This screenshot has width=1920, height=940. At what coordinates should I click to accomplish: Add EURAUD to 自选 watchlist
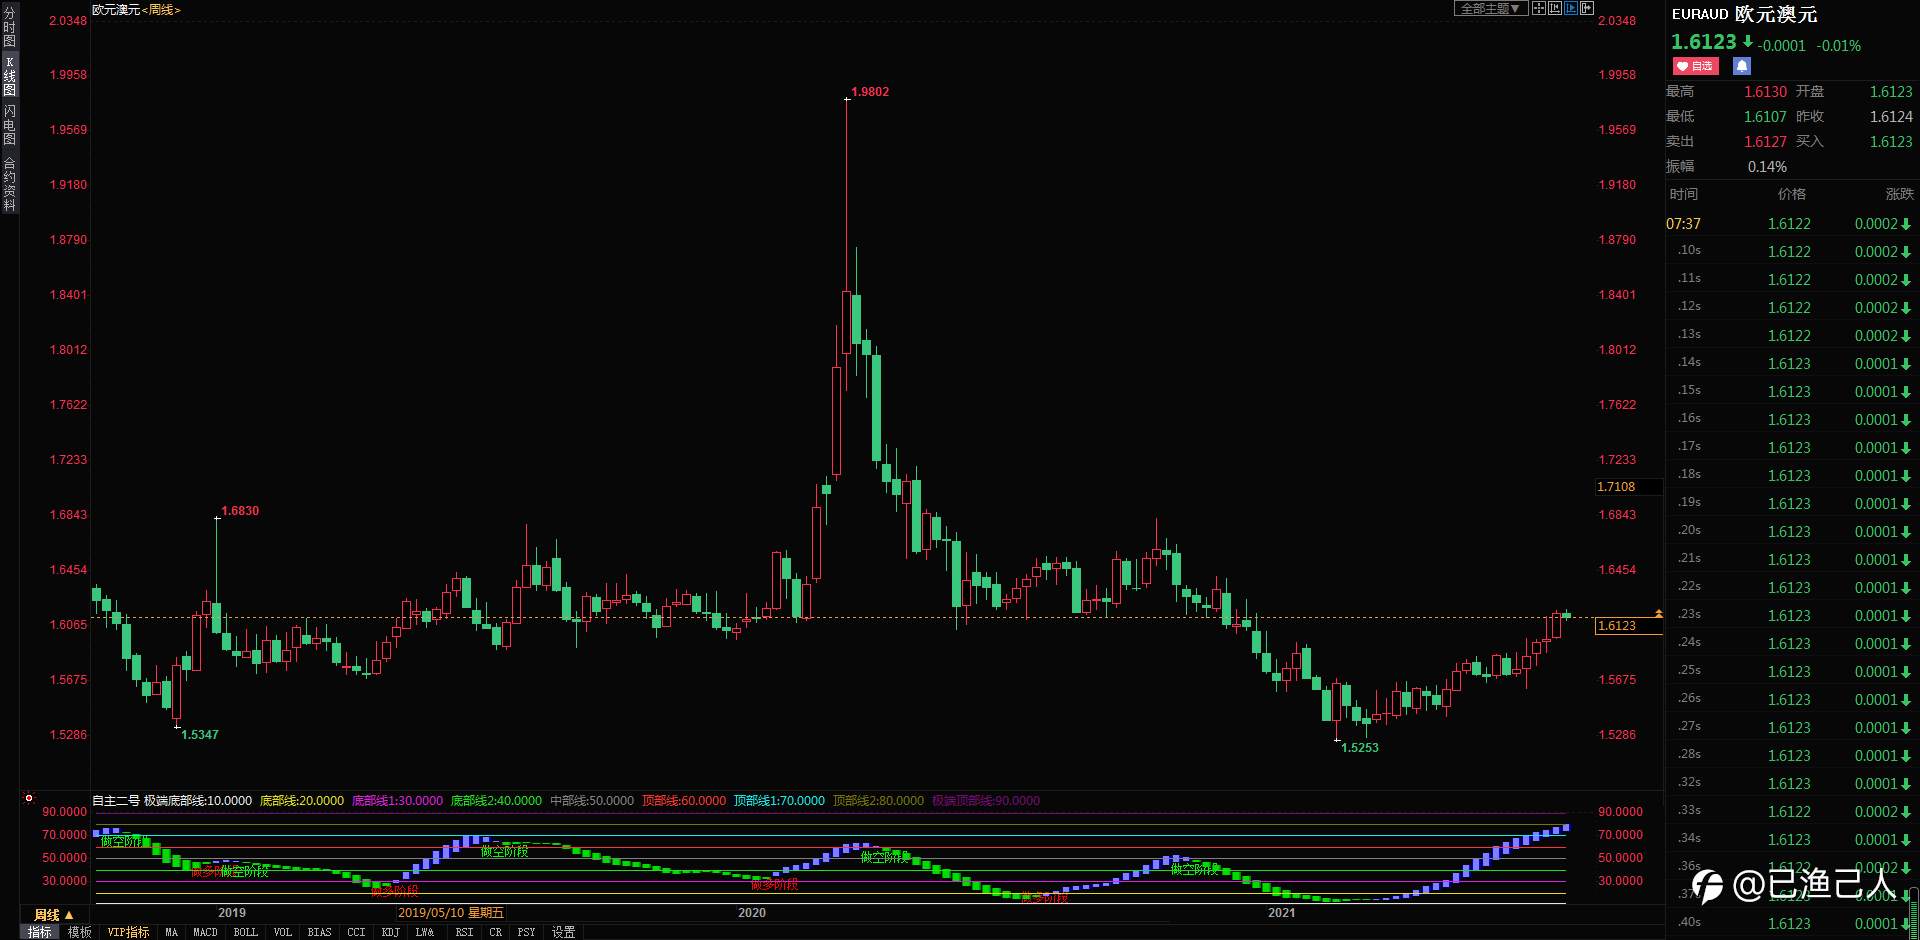coord(1695,66)
